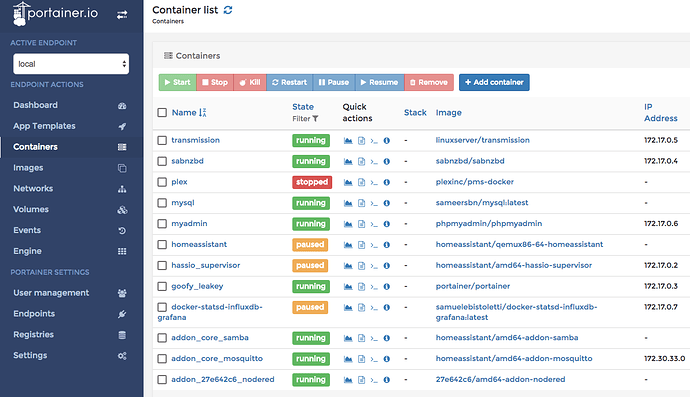The width and height of the screenshot is (690, 397).
Task: Click the refresh icon beside Container list
Action: click(228, 10)
